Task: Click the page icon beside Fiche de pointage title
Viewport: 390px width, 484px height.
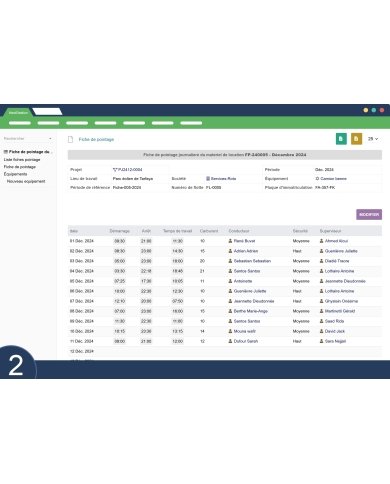Action: point(70,139)
